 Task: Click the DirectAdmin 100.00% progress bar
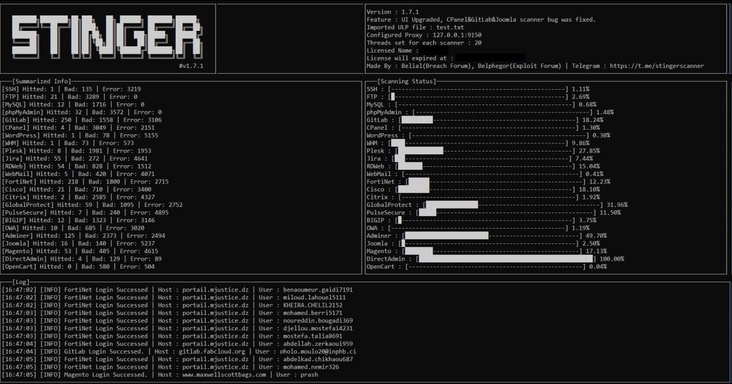pyautogui.click(x=505, y=258)
